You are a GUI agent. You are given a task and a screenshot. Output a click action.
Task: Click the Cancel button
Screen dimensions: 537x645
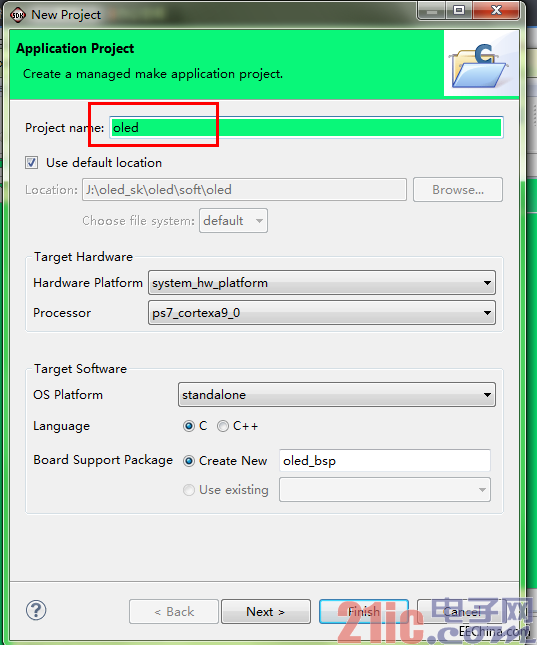462,612
